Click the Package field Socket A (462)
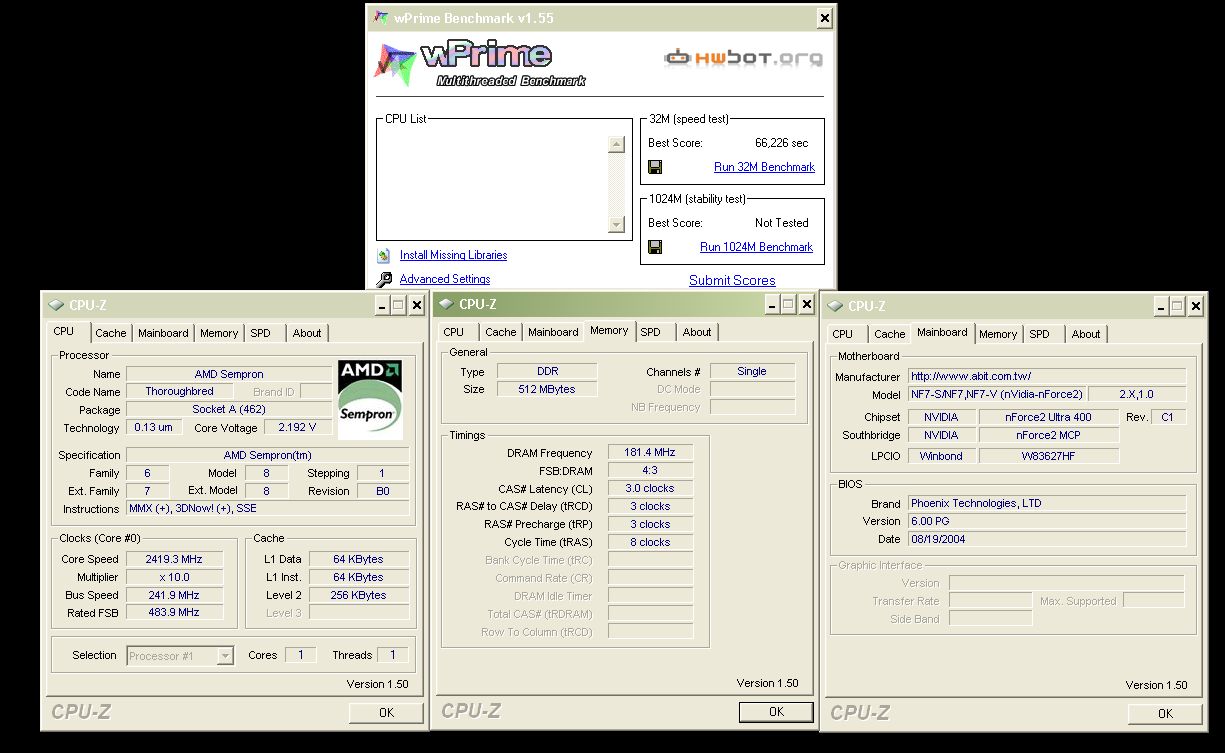 [x=229, y=410]
